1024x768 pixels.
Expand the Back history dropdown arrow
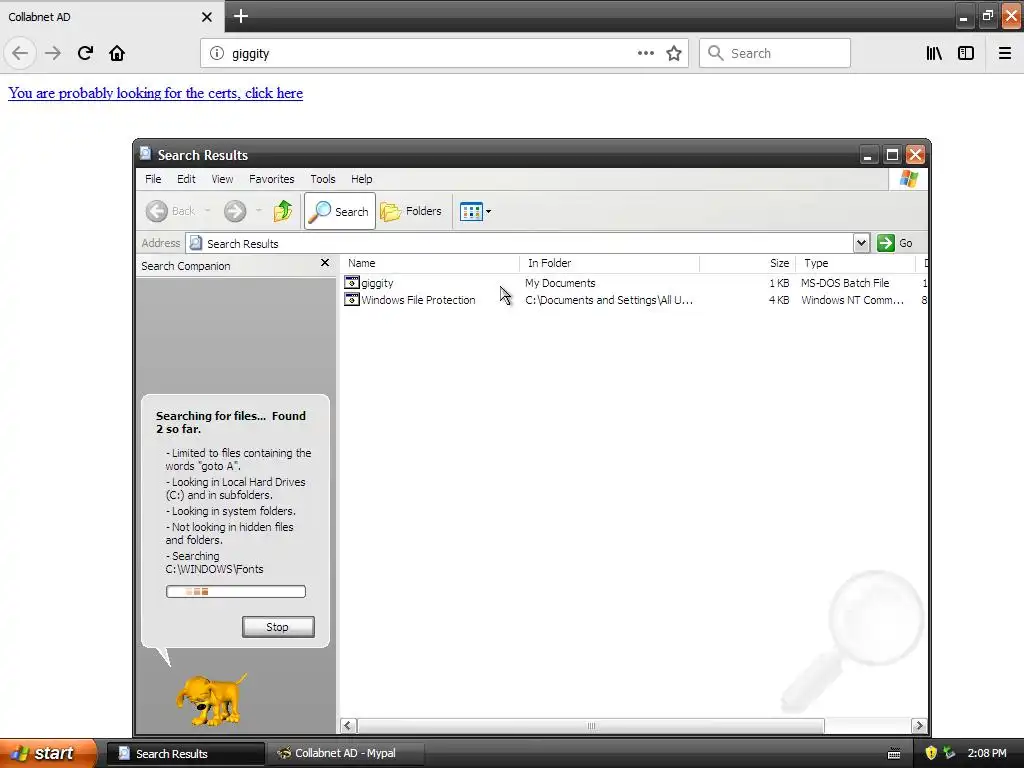point(208,211)
